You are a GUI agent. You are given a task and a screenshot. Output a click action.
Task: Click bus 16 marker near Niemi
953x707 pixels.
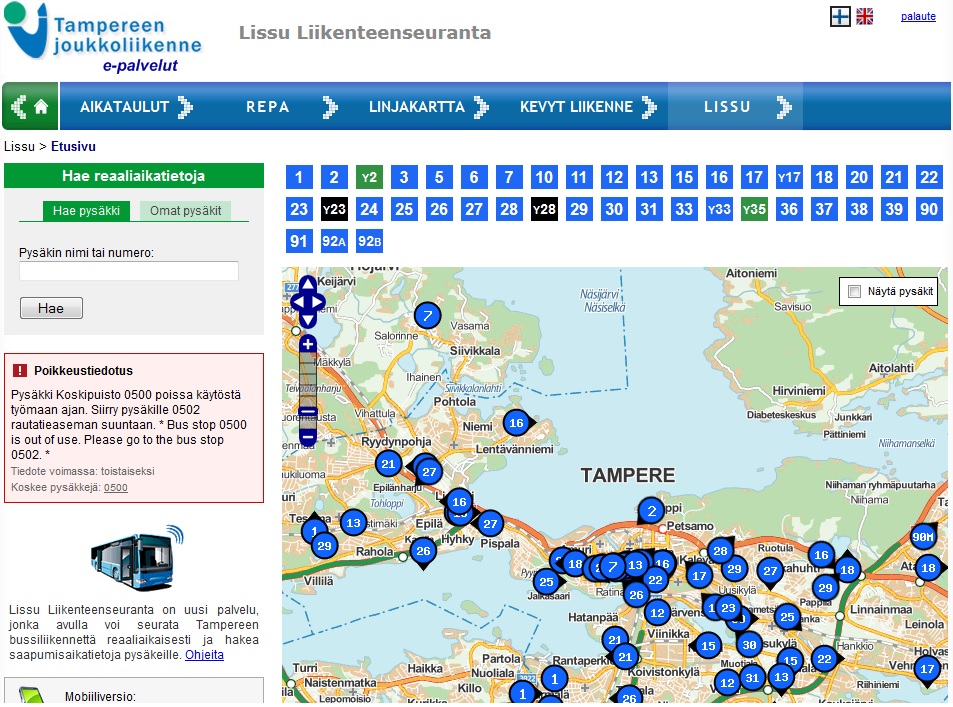[x=516, y=423]
